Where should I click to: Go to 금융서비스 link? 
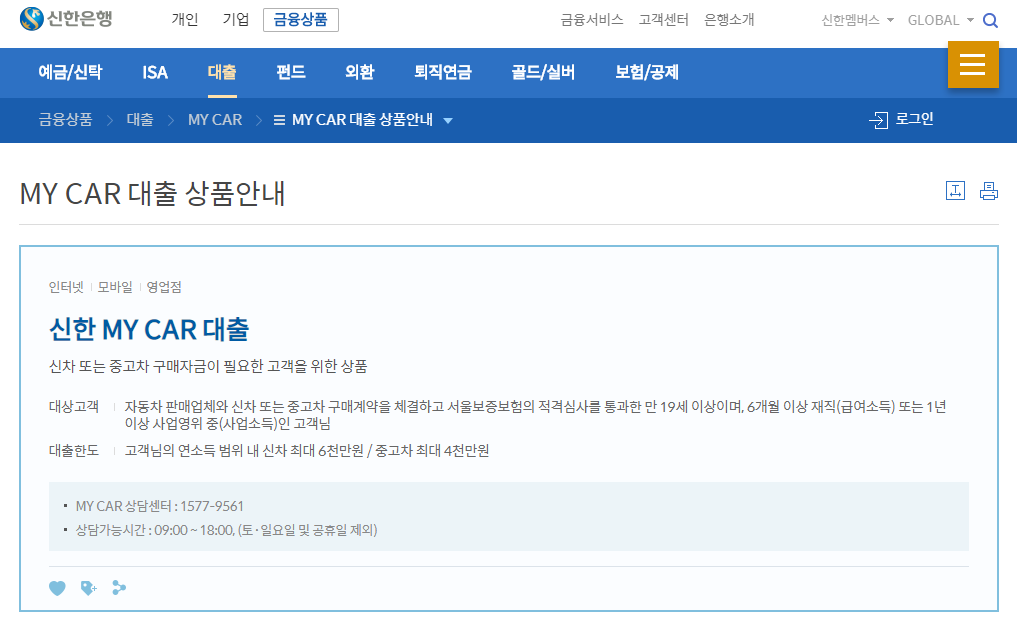[592, 20]
